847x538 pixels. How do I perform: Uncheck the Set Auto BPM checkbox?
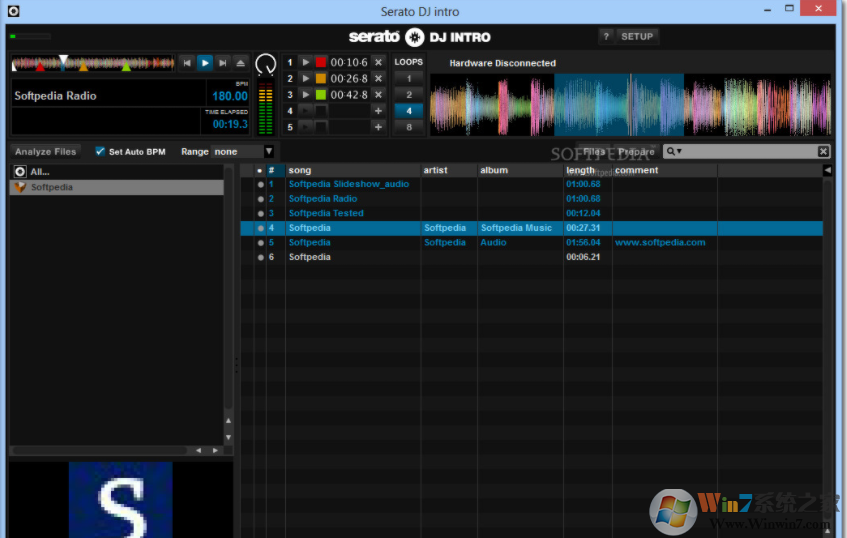(100, 151)
